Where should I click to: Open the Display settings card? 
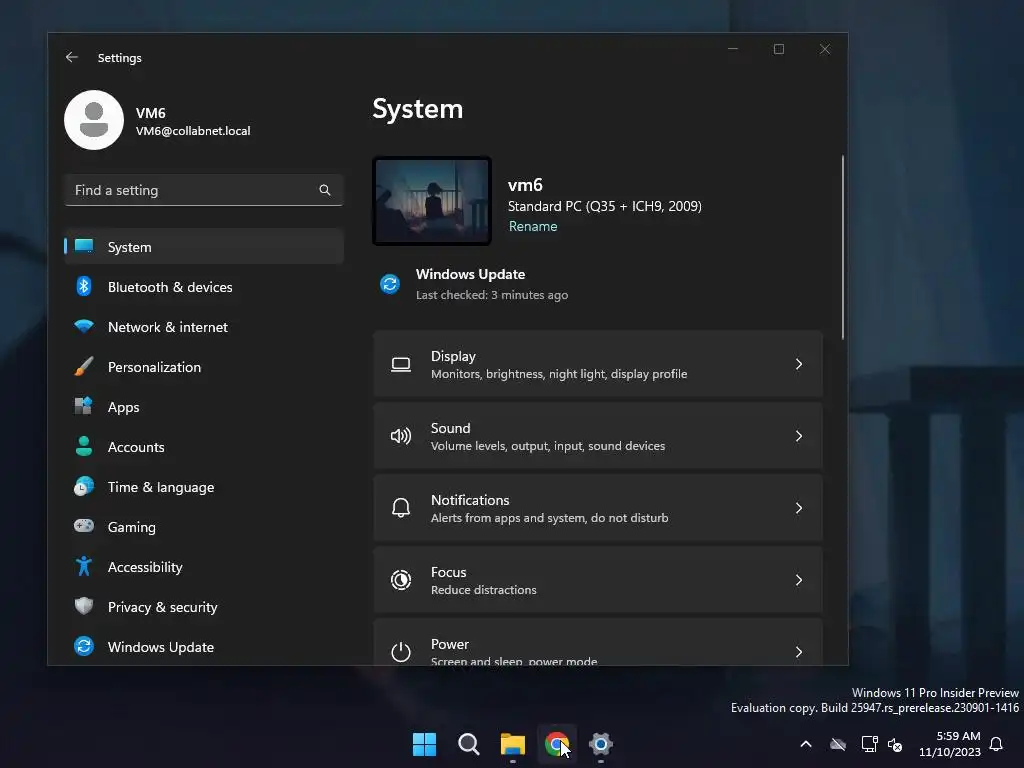click(598, 364)
